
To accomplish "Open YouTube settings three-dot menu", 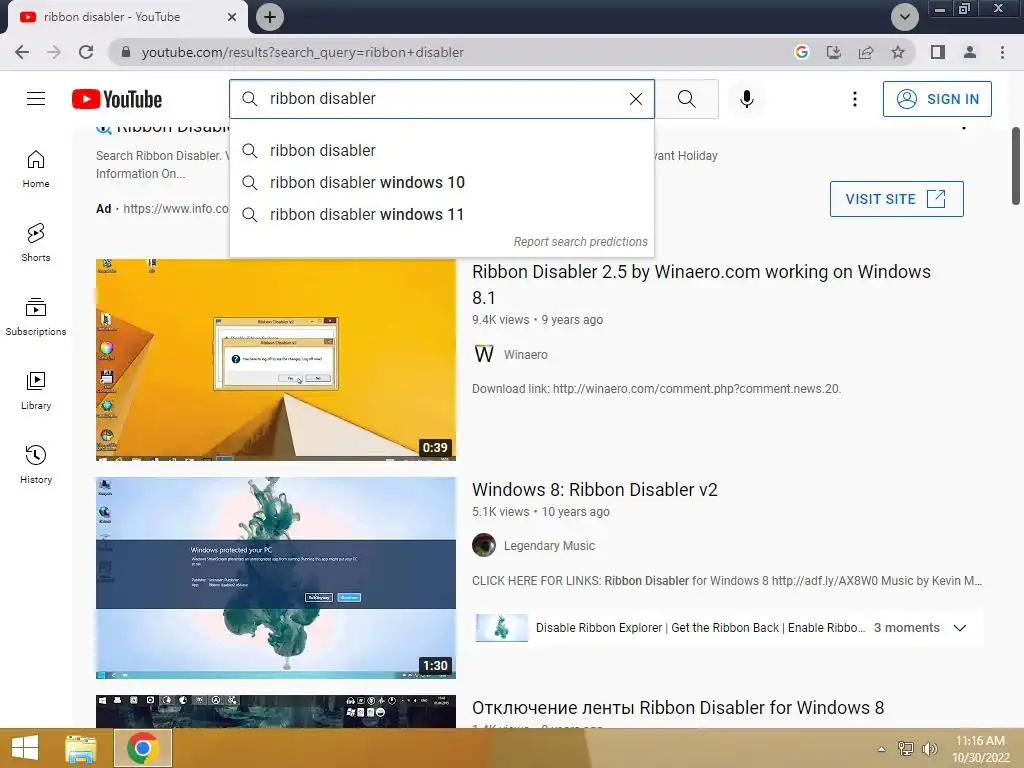I will coord(854,99).
